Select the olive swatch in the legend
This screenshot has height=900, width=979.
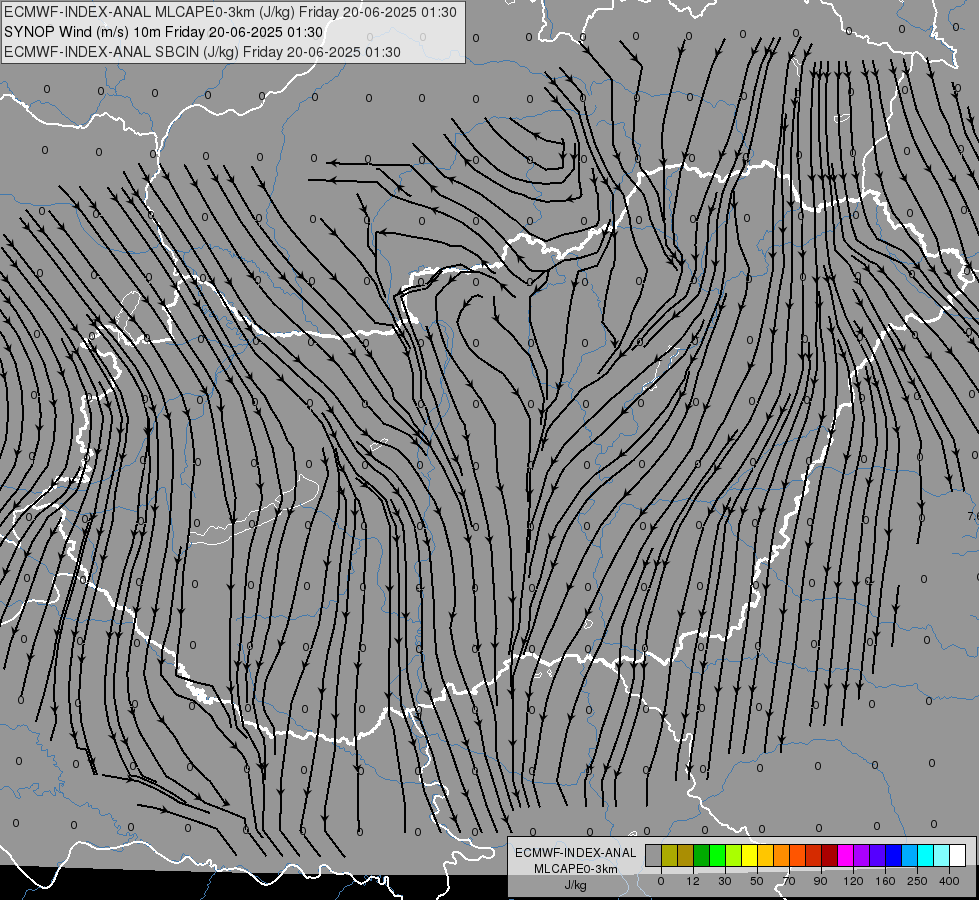(x=669, y=855)
